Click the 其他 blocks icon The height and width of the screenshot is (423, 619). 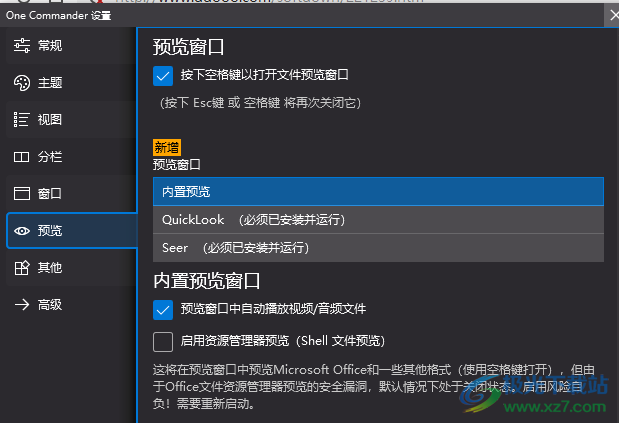coord(22,268)
